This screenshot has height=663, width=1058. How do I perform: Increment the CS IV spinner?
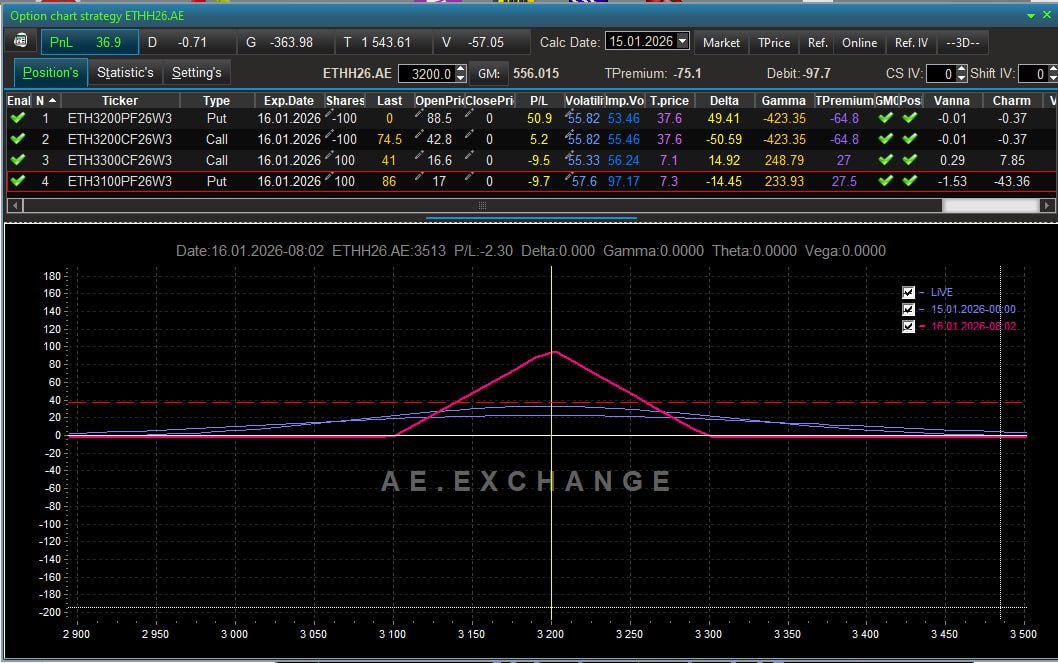point(962,69)
